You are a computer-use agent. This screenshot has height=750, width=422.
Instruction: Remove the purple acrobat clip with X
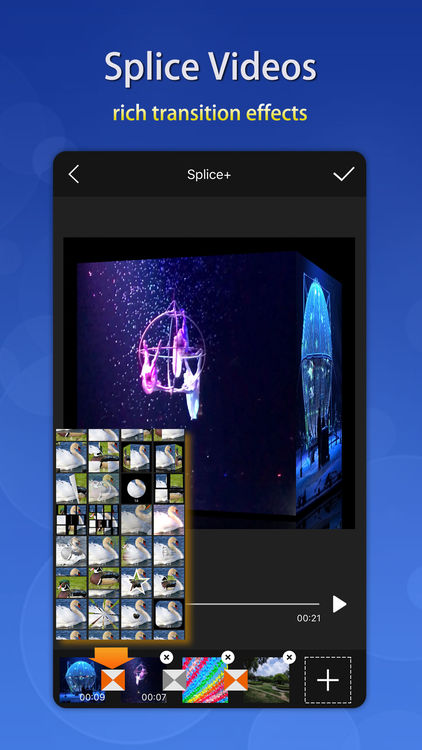point(166,658)
